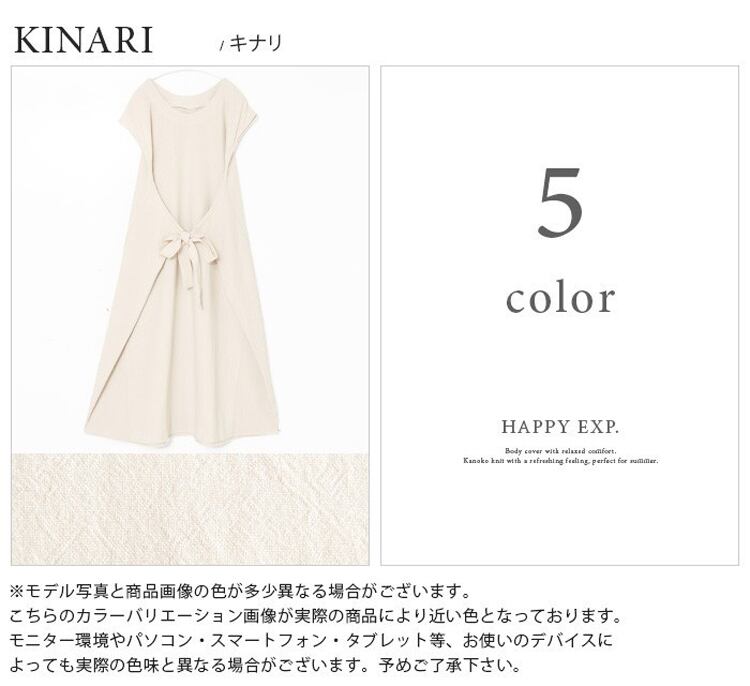Click the large number 5
Screen dimensions: 750x686
(x=560, y=203)
